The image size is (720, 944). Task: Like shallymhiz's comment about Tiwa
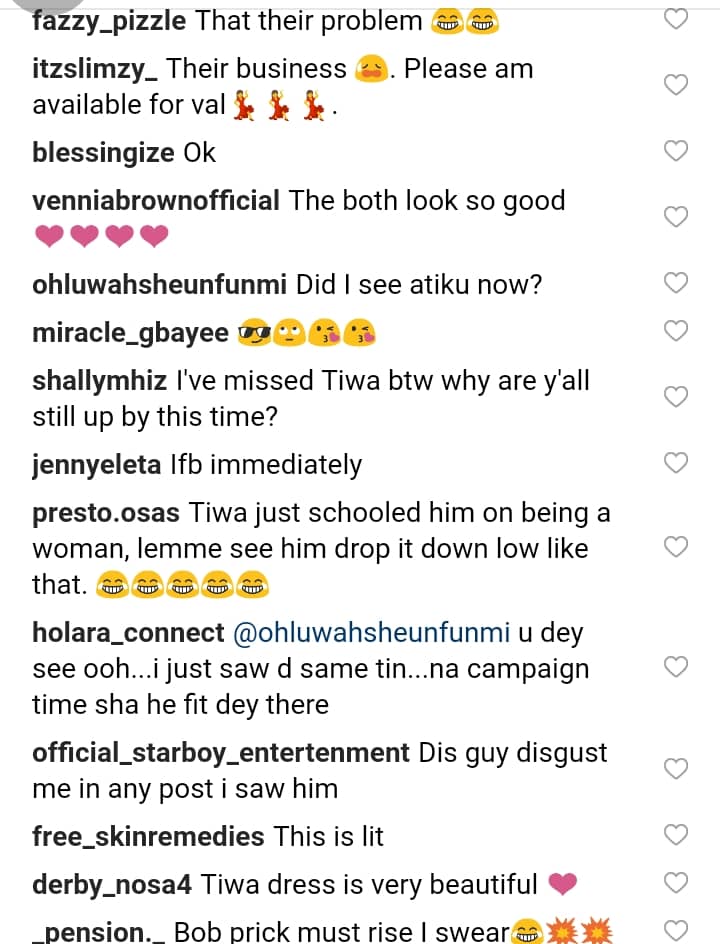point(677,397)
